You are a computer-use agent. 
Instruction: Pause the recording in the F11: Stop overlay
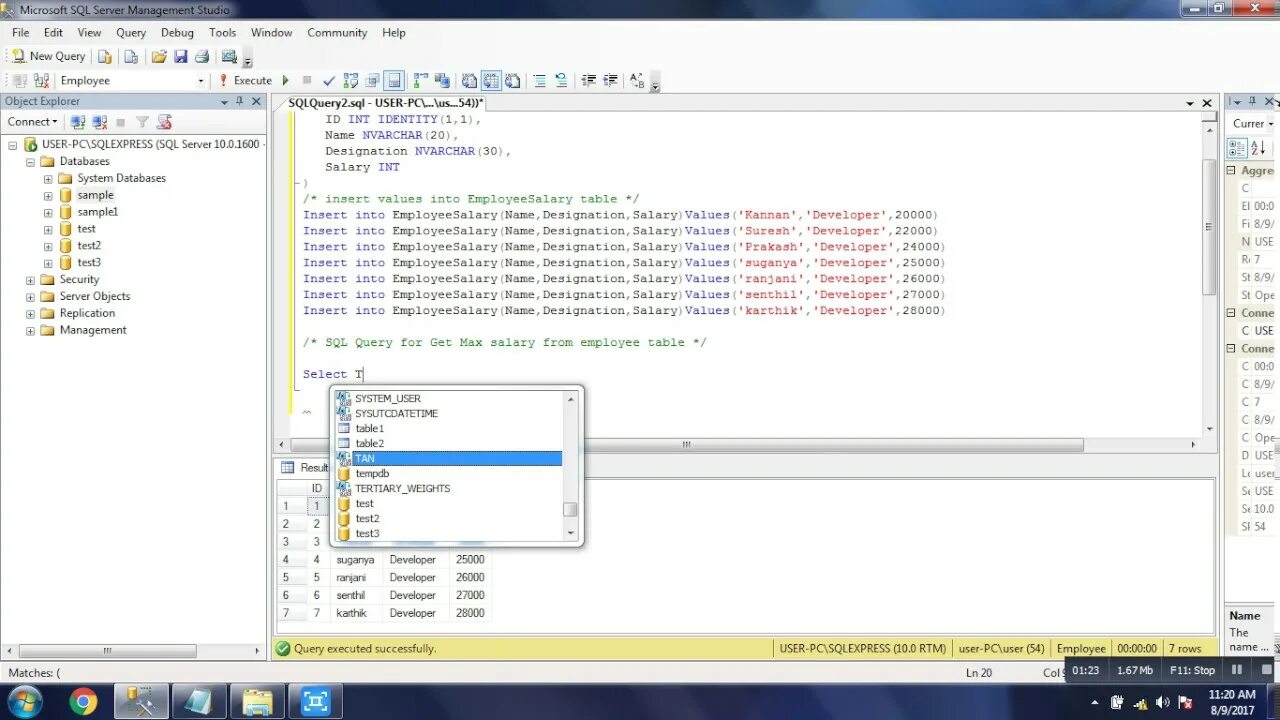1237,670
